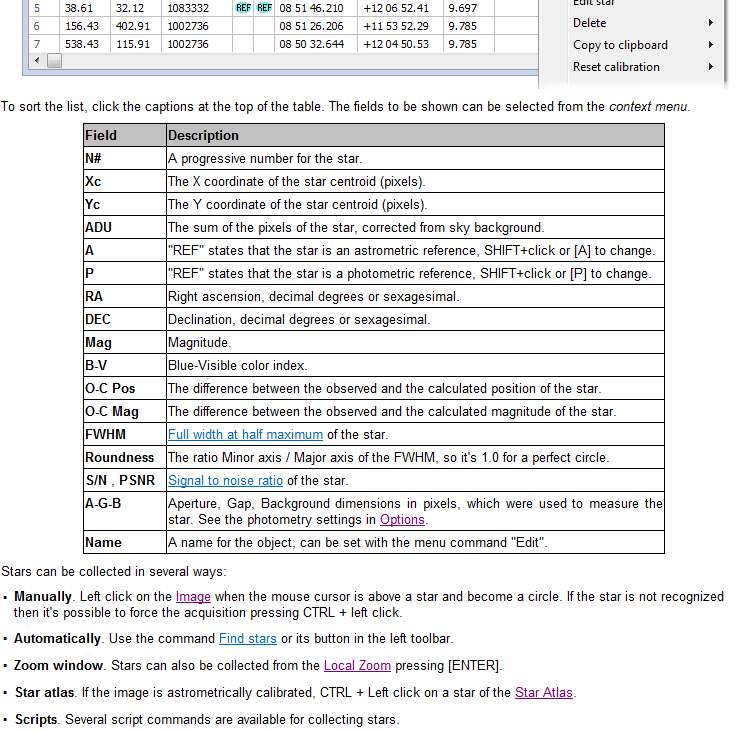This screenshot has height=731, width=736.
Task: Expand the Delete submenu arrow
Action: [711, 23]
